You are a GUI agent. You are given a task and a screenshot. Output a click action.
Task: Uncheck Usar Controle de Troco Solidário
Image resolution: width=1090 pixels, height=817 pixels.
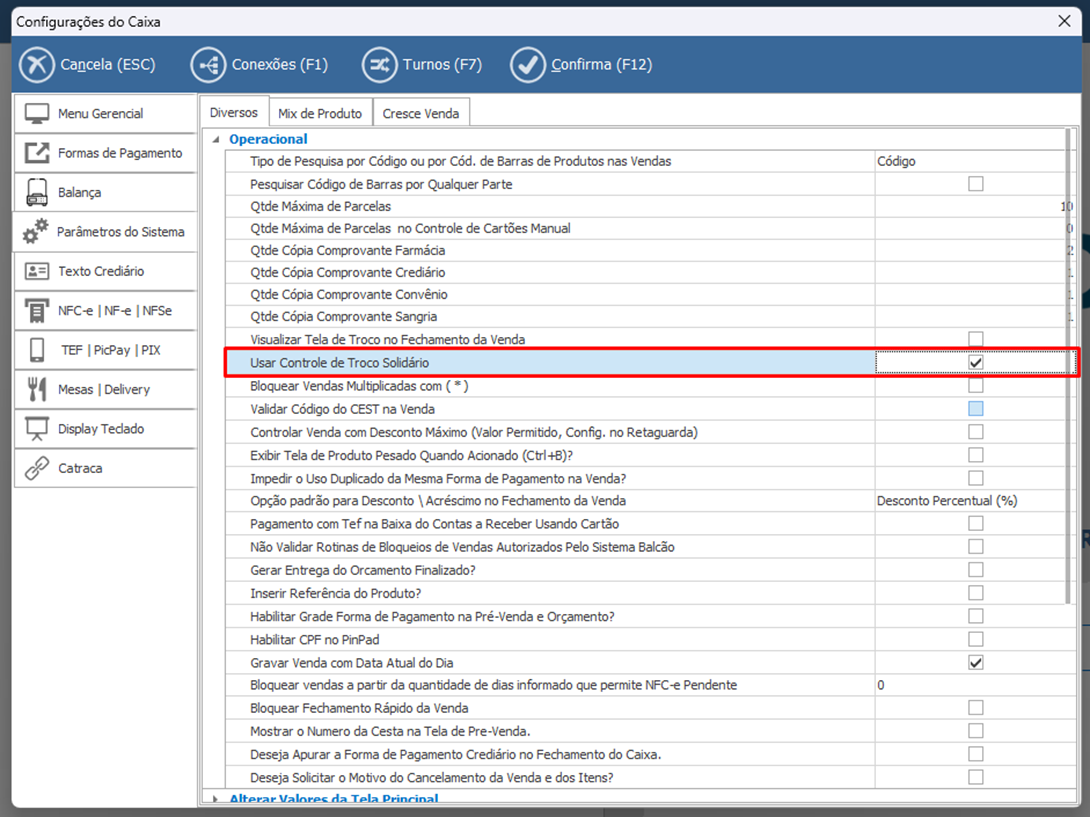point(975,362)
